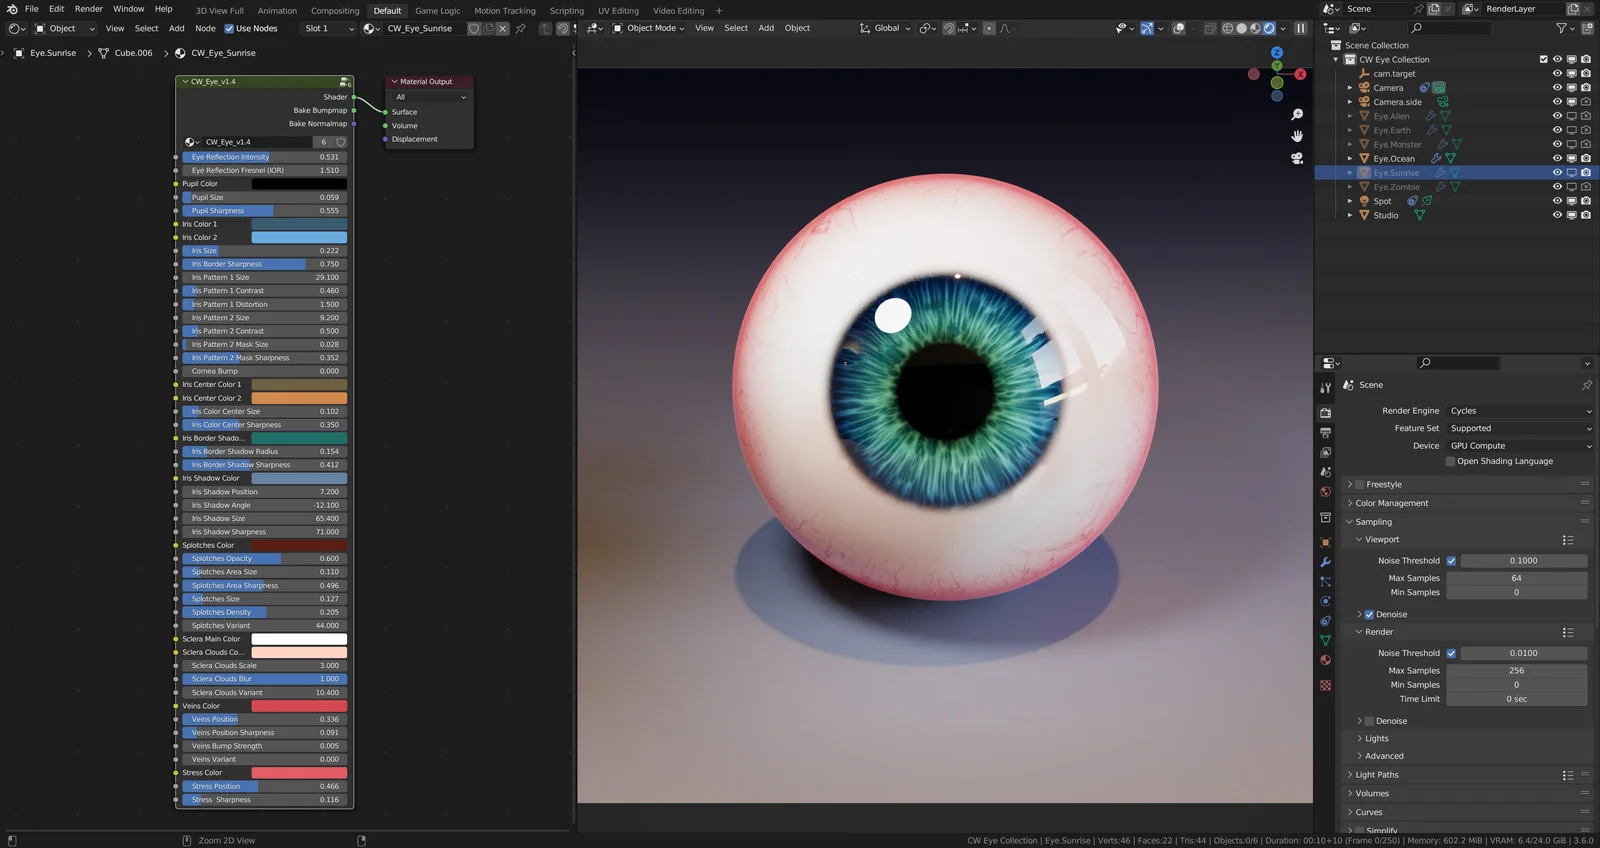
Task: Expand the Camera.side item in the outliner
Action: [1349, 102]
